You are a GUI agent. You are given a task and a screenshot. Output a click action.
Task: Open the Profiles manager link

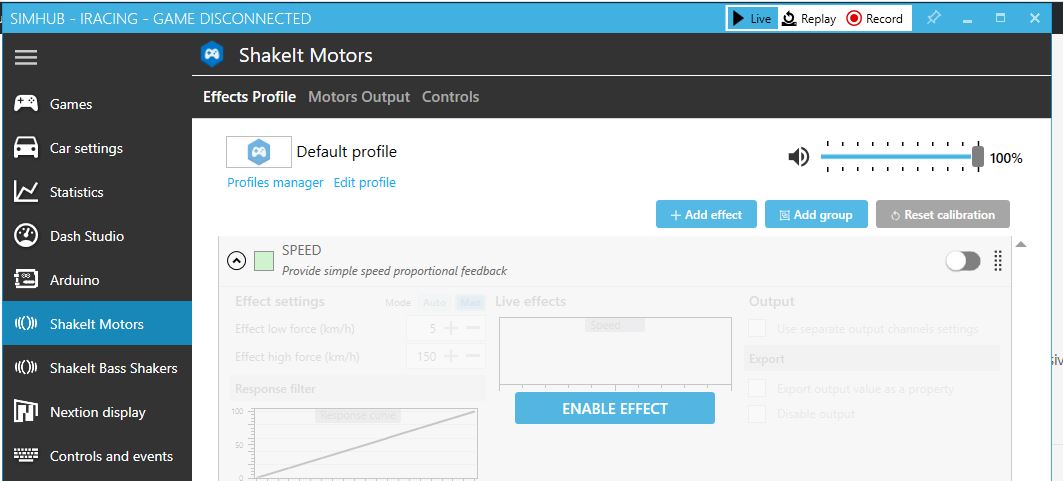point(275,183)
